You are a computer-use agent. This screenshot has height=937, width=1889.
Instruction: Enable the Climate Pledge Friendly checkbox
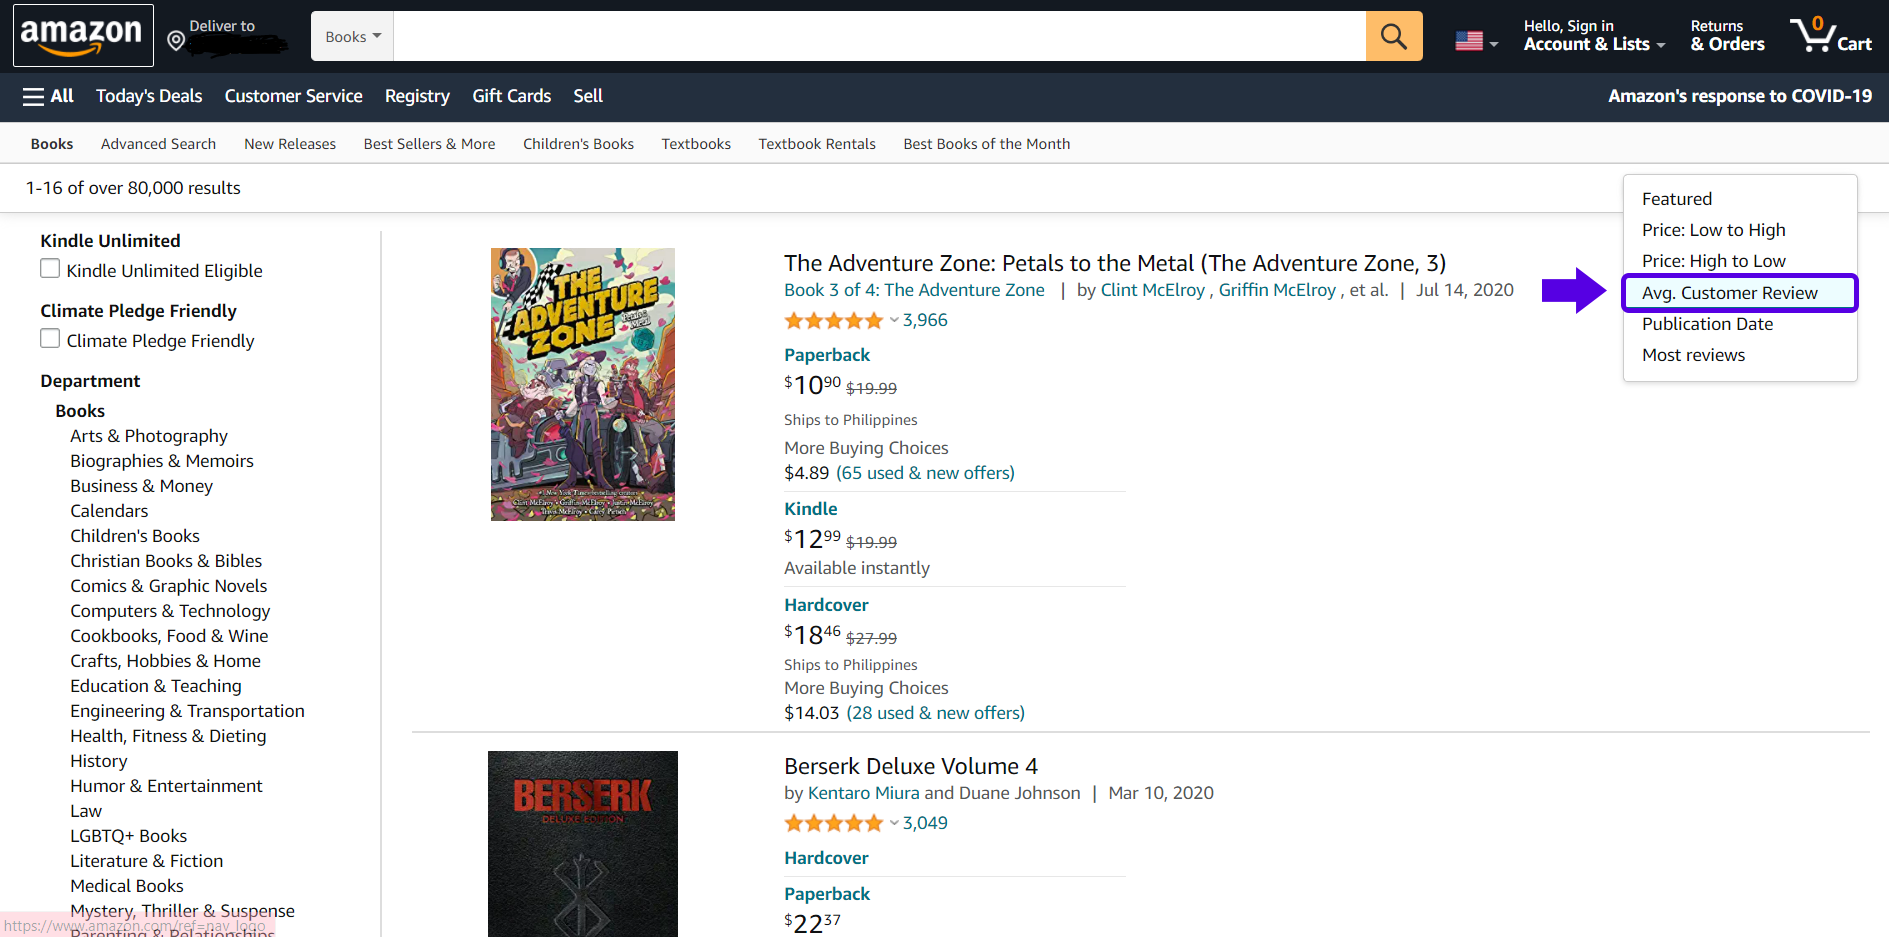[x=50, y=339]
